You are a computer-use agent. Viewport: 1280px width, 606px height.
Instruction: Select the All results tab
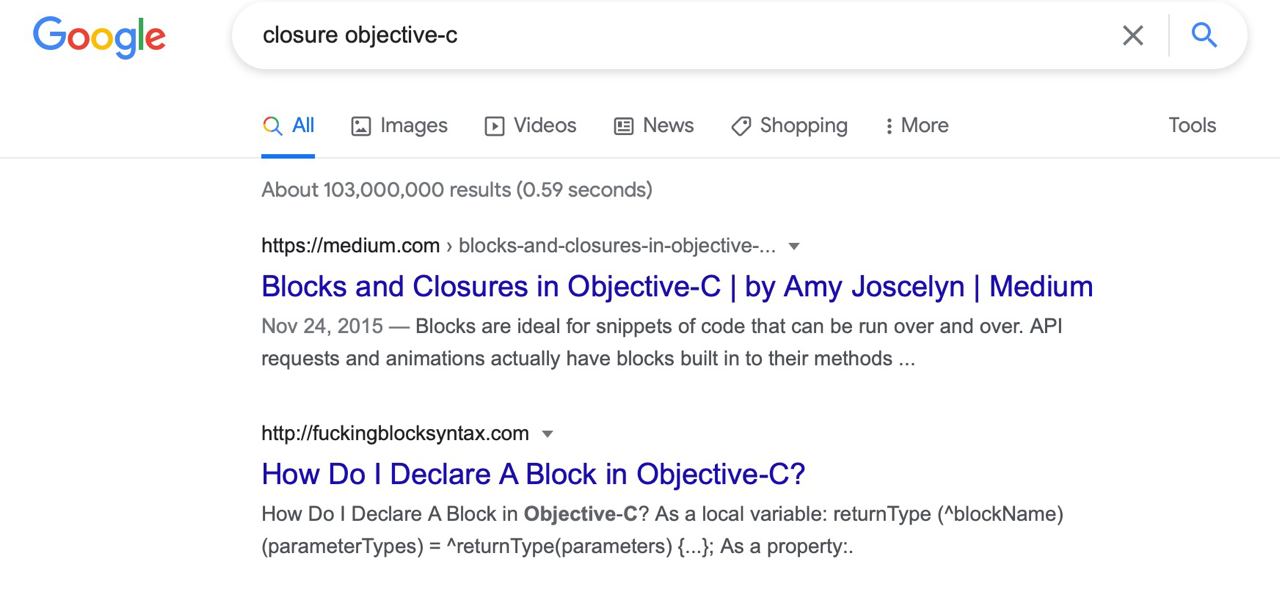point(288,126)
